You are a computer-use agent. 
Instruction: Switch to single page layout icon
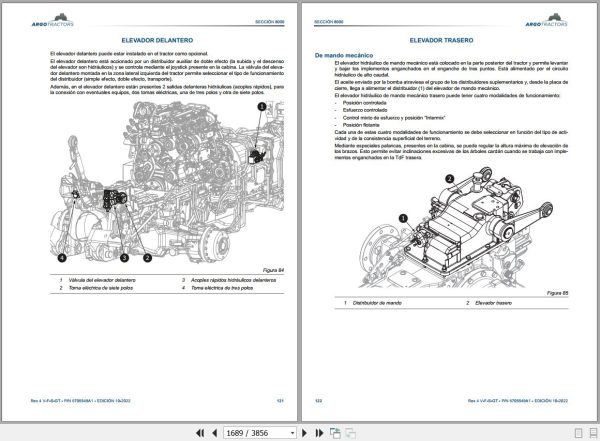pyautogui.click(x=579, y=433)
